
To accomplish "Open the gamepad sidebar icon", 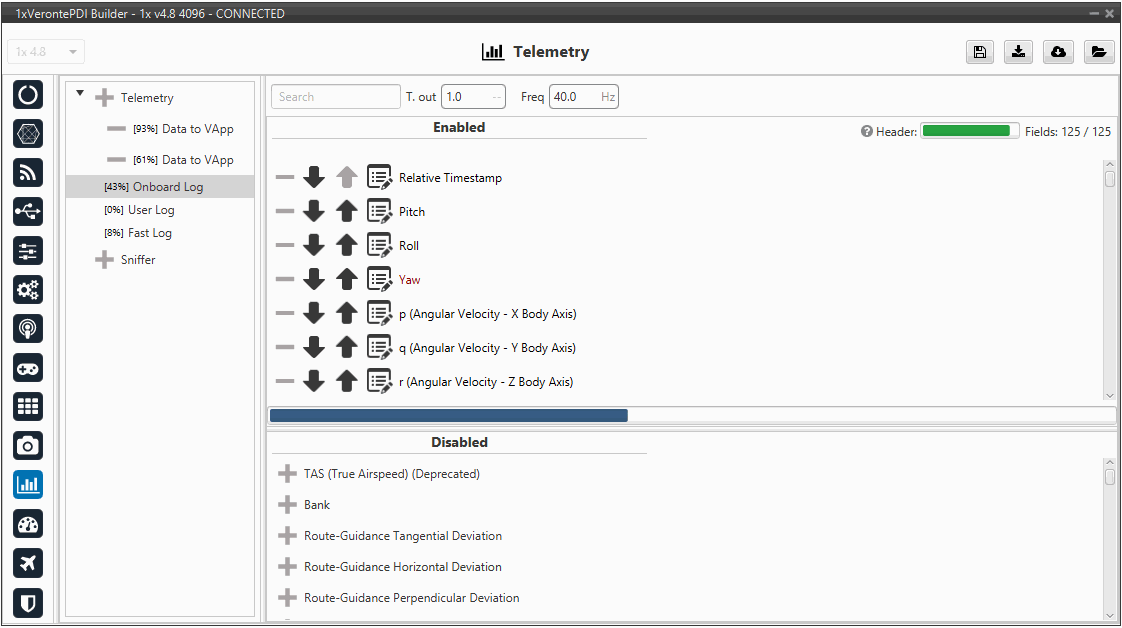I will [28, 368].
